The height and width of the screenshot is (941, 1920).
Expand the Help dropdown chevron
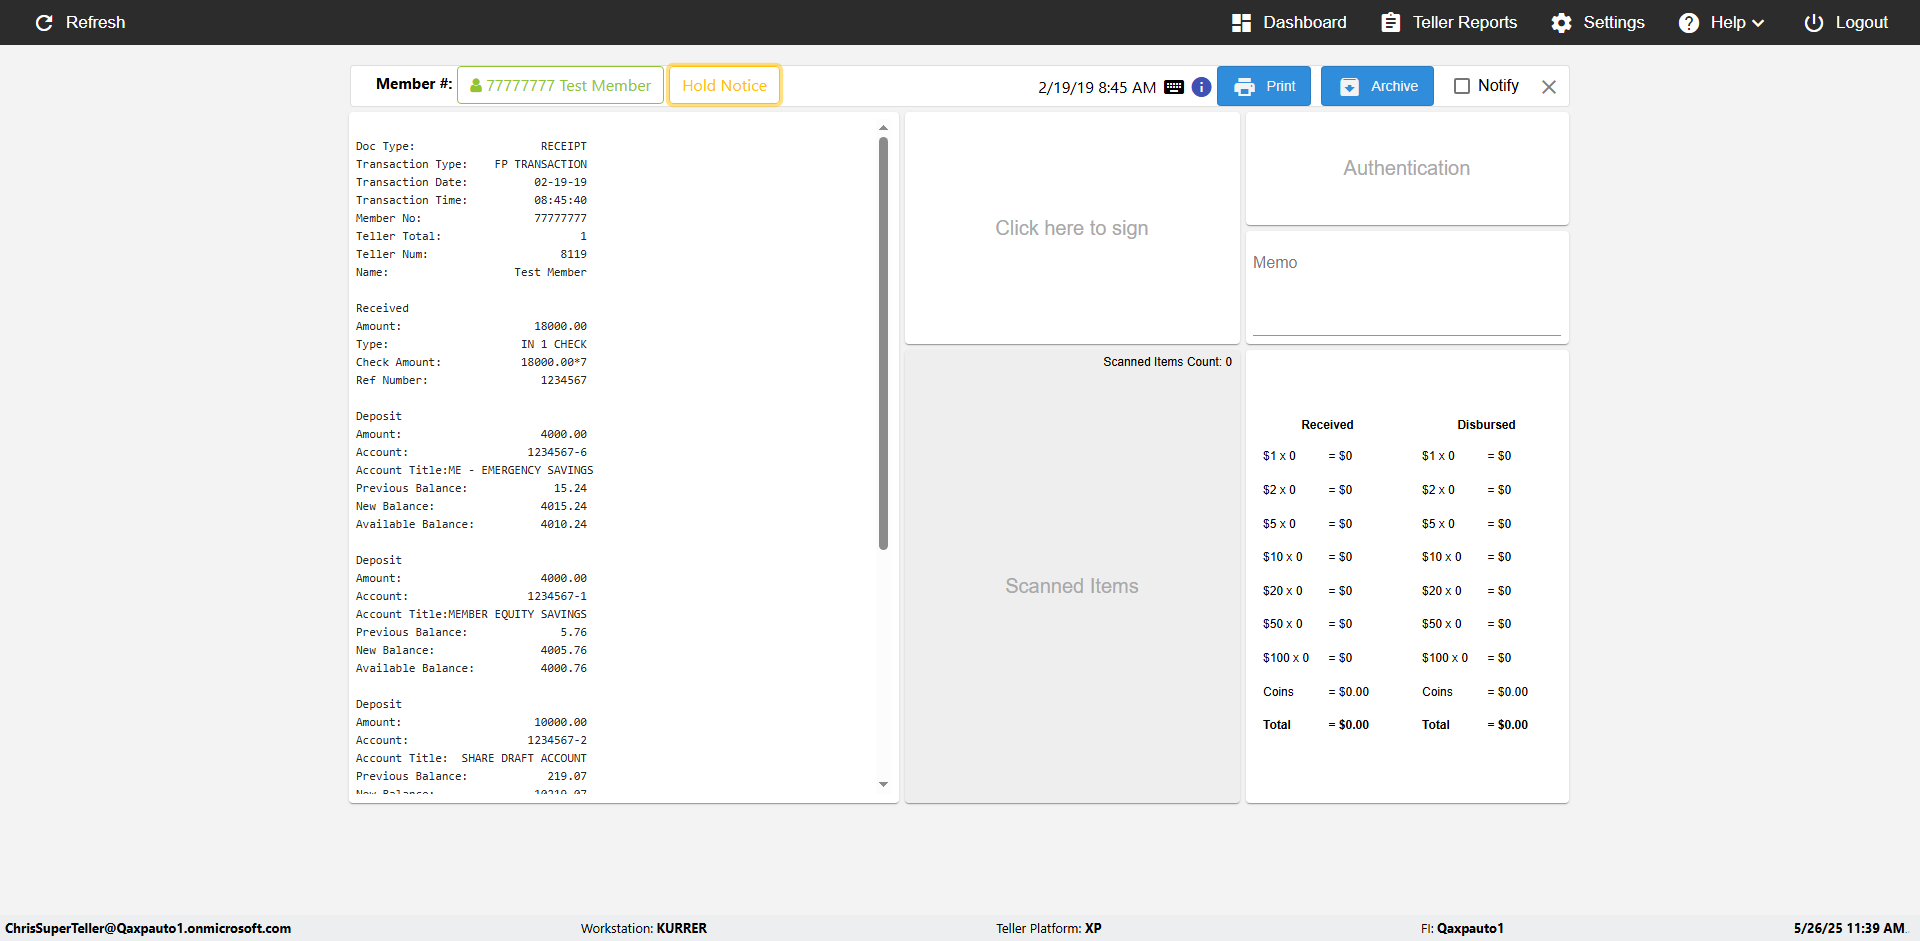[x=1758, y=23]
